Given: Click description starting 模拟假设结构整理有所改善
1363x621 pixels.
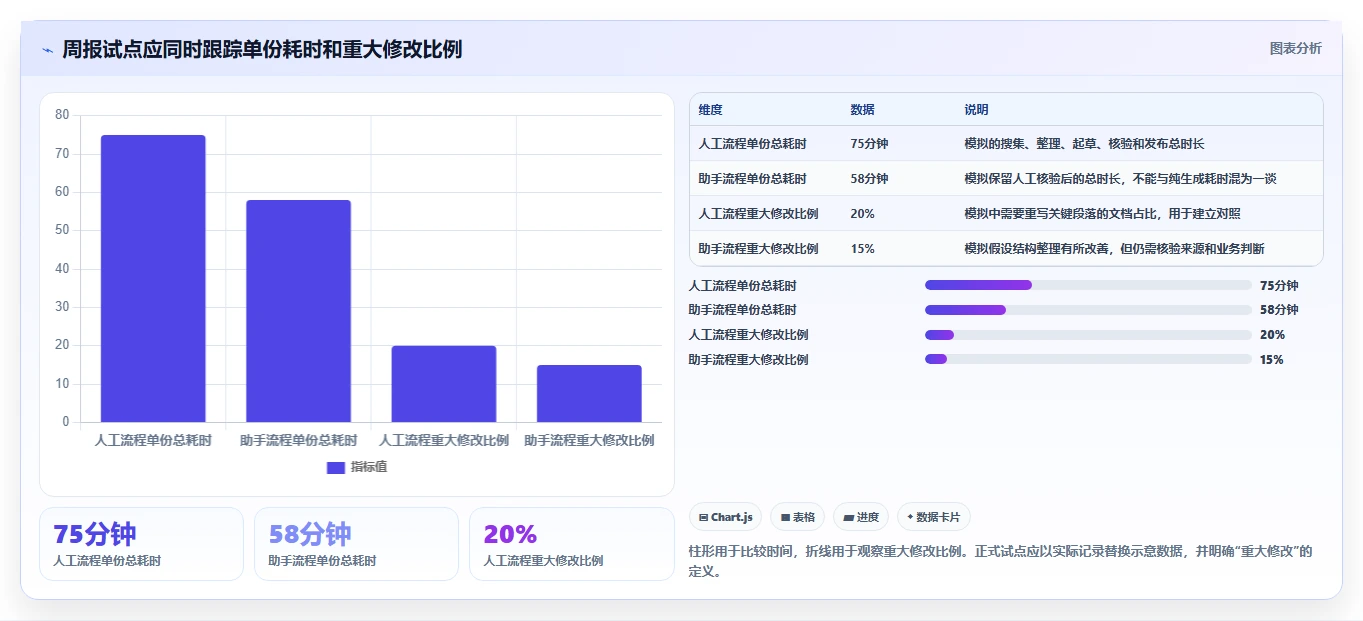Looking at the screenshot, I should click(x=1114, y=249).
